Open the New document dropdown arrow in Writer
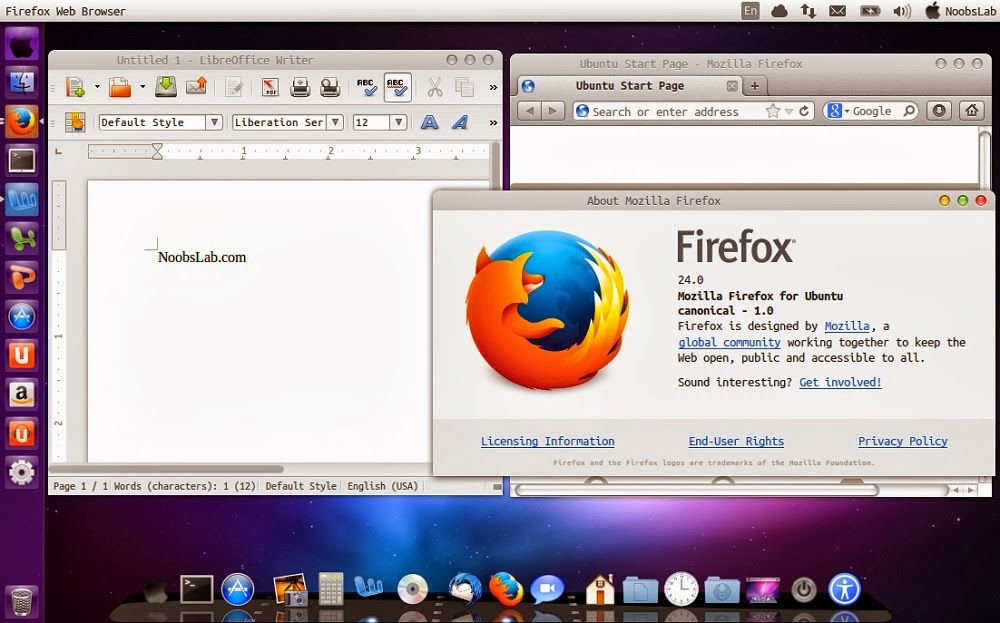The height and width of the screenshot is (623, 1000). (x=97, y=87)
